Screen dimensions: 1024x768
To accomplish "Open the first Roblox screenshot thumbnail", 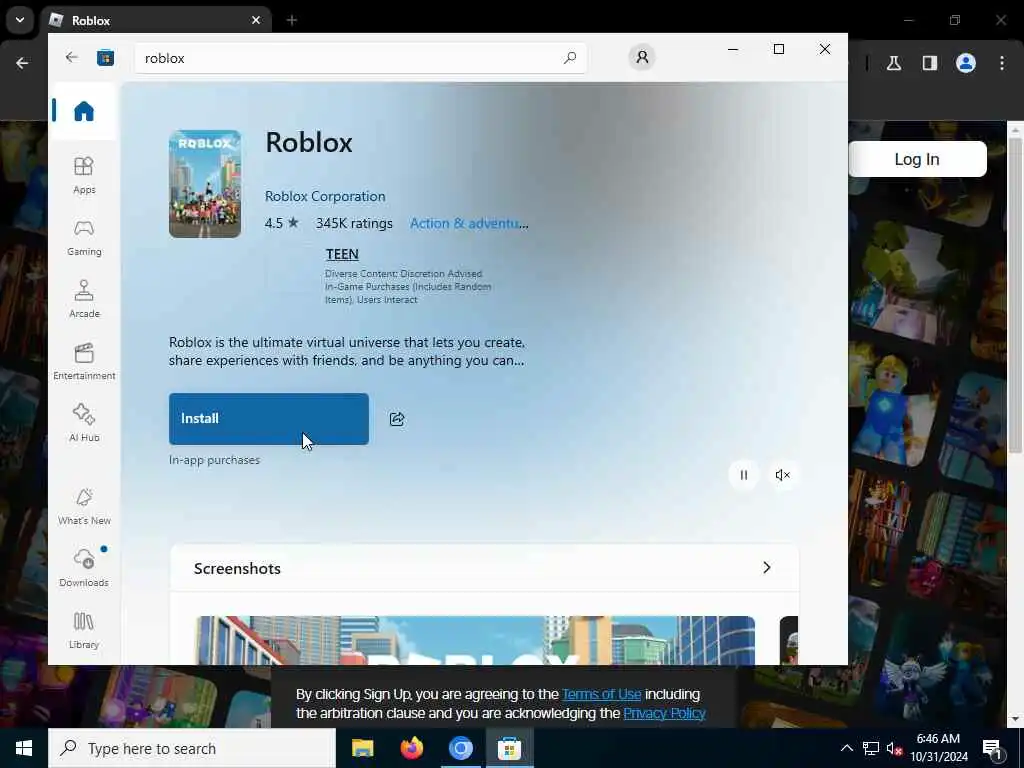I will pyautogui.click(x=475, y=641).
